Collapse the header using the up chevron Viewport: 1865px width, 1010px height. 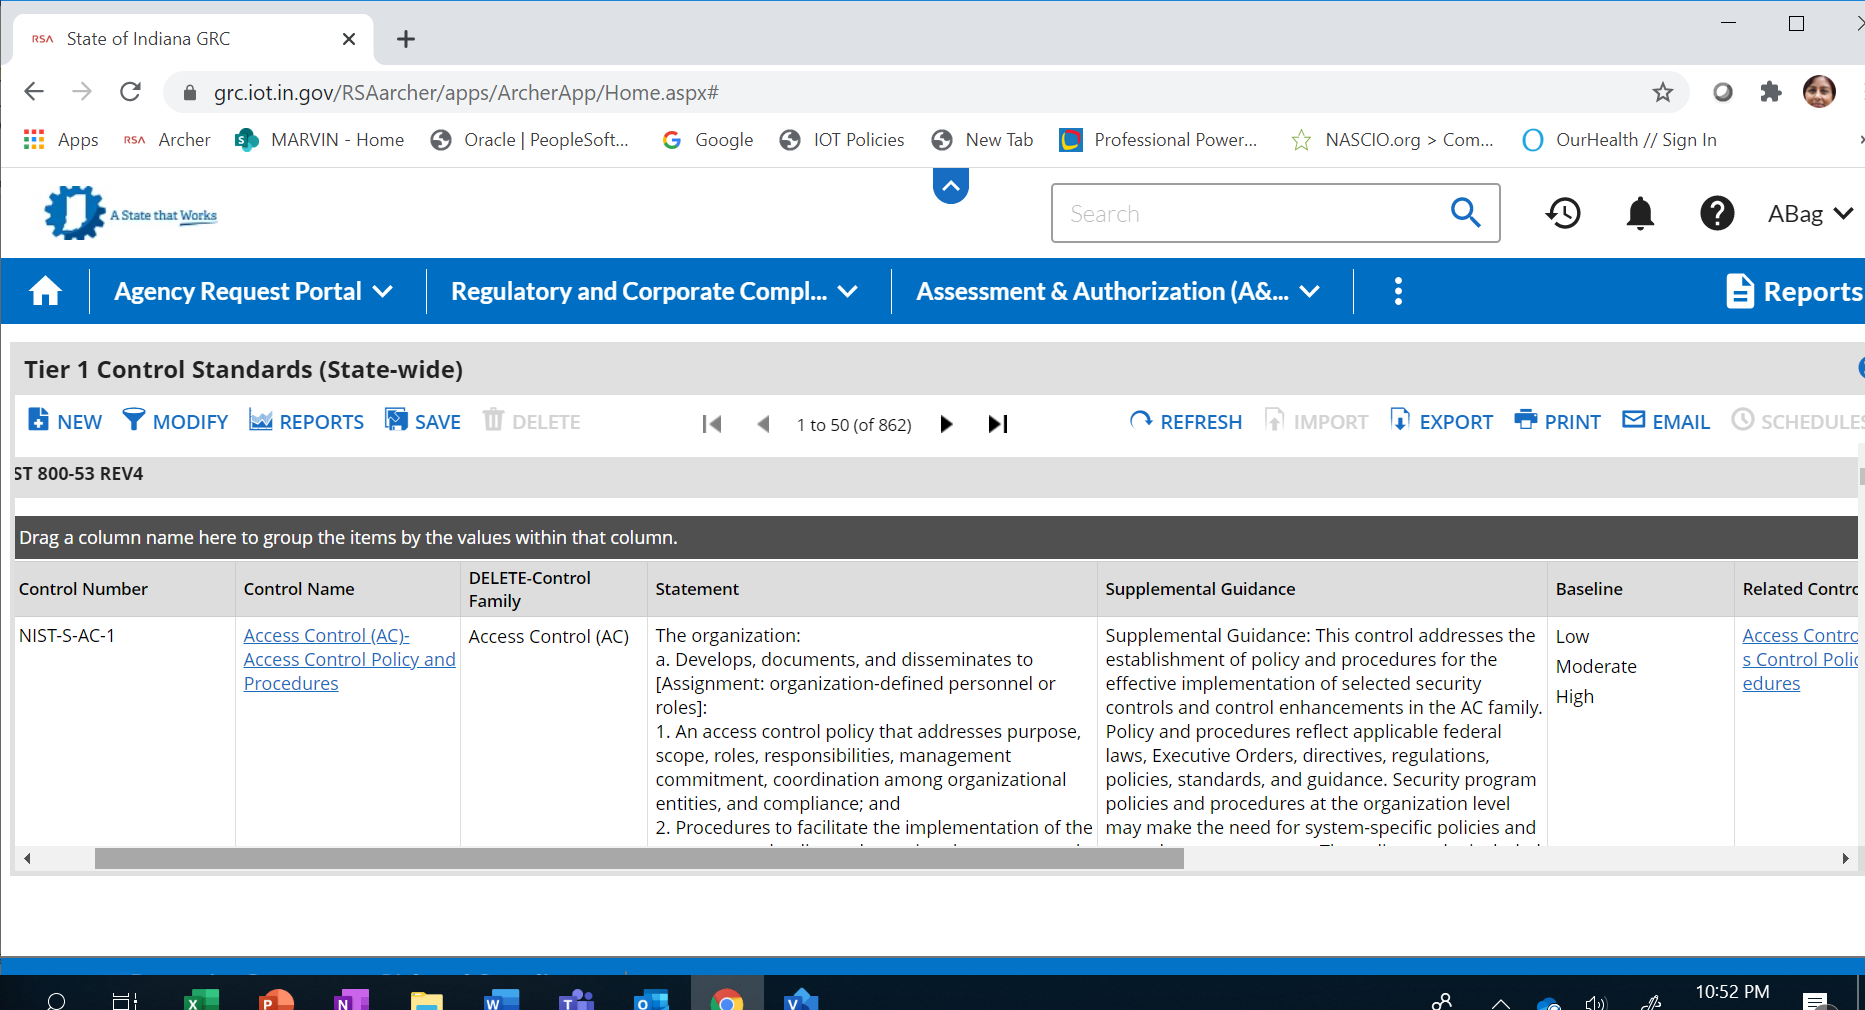(951, 186)
